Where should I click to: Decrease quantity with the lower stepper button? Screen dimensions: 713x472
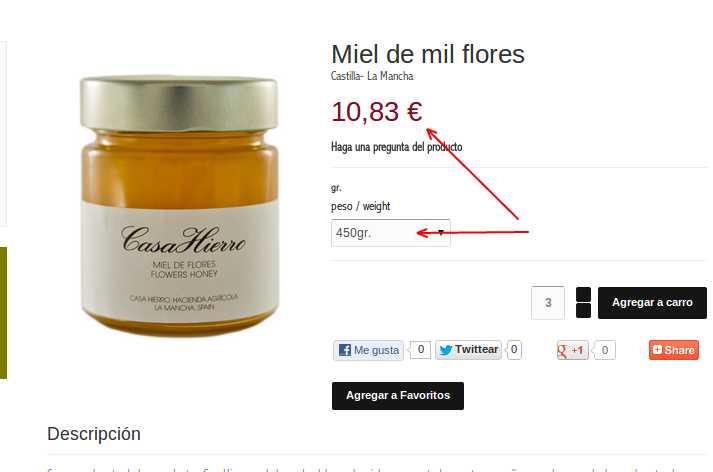click(x=583, y=310)
